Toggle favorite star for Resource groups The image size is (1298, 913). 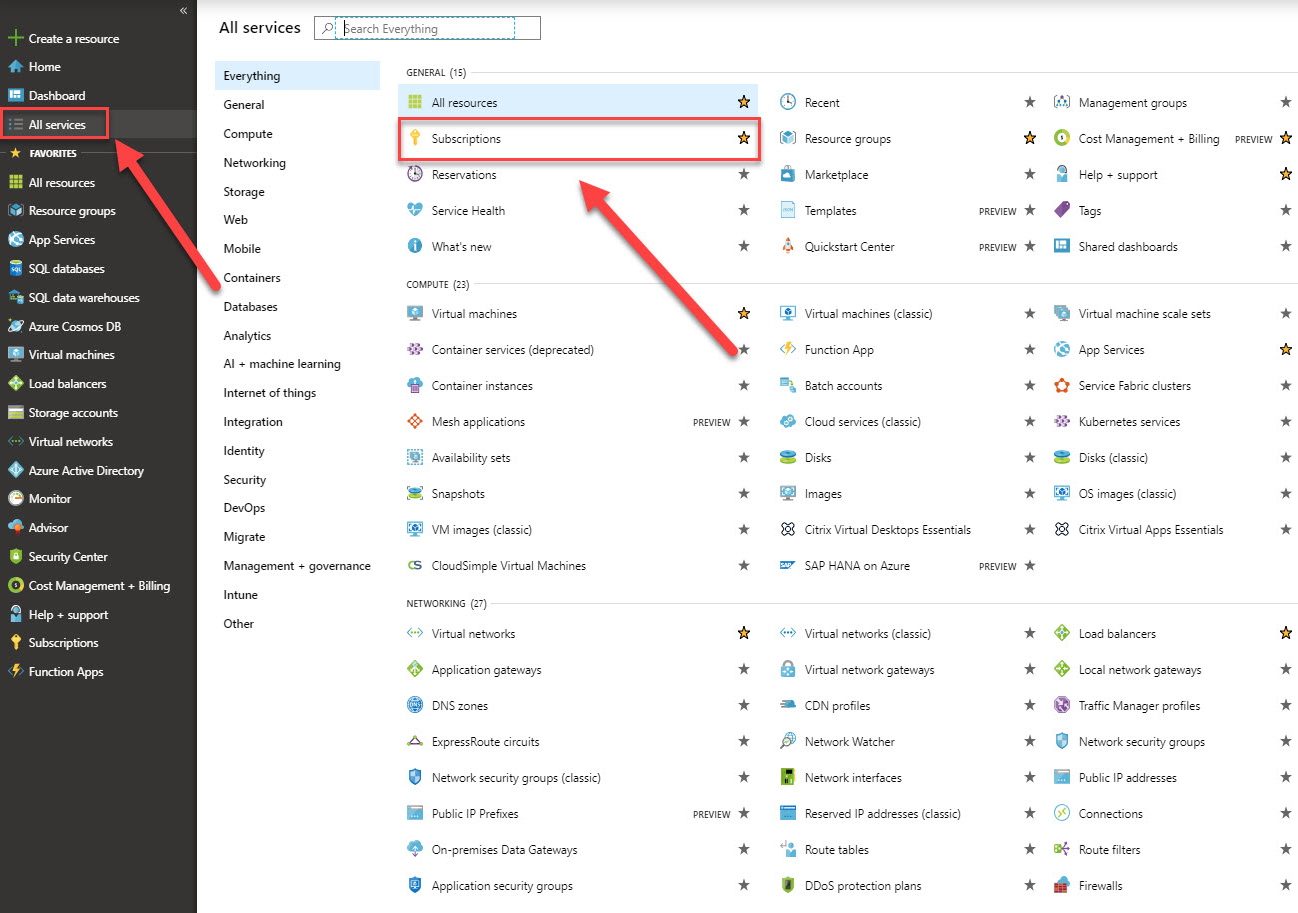coord(1029,138)
